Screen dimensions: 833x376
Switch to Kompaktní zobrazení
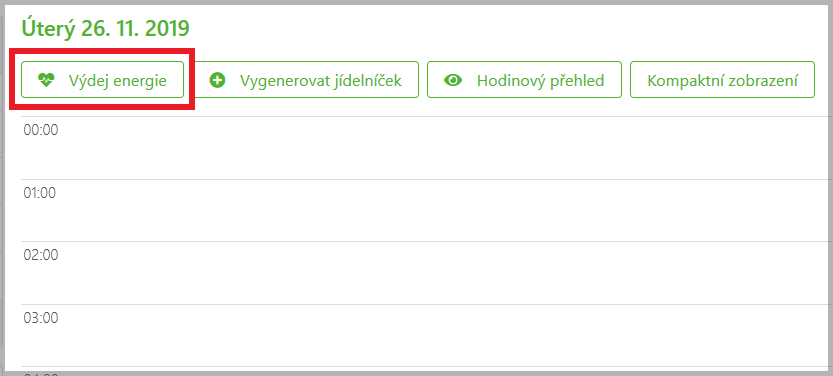coord(722,80)
